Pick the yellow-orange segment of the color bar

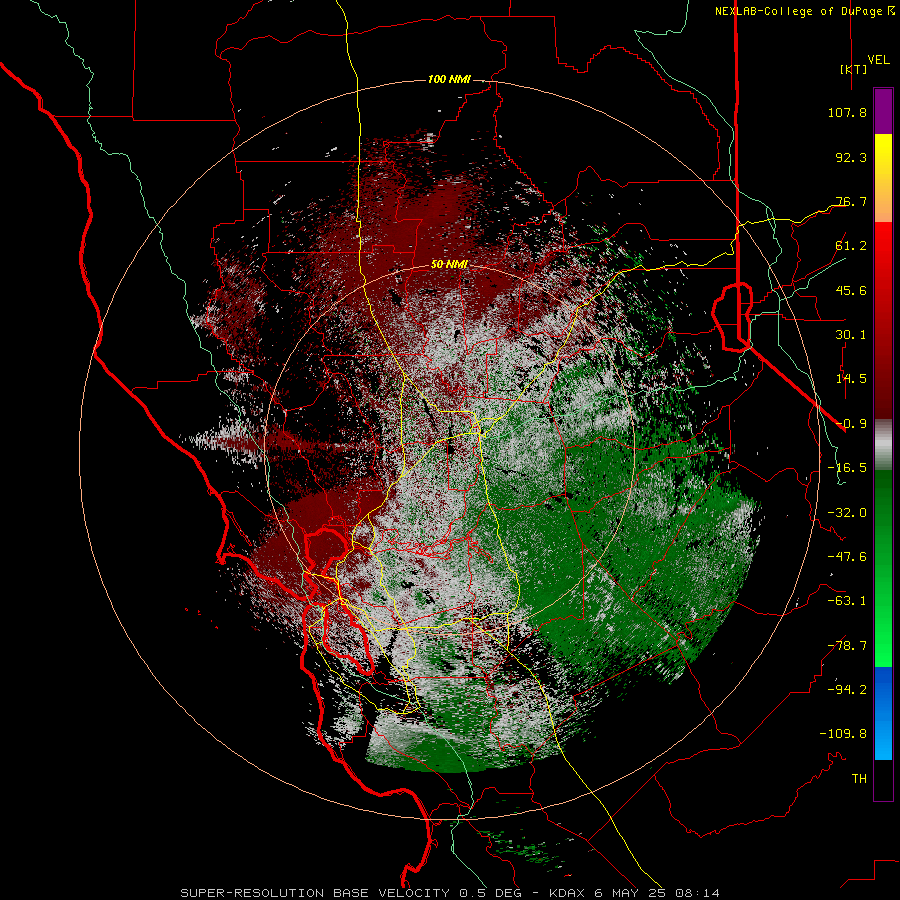[883, 178]
